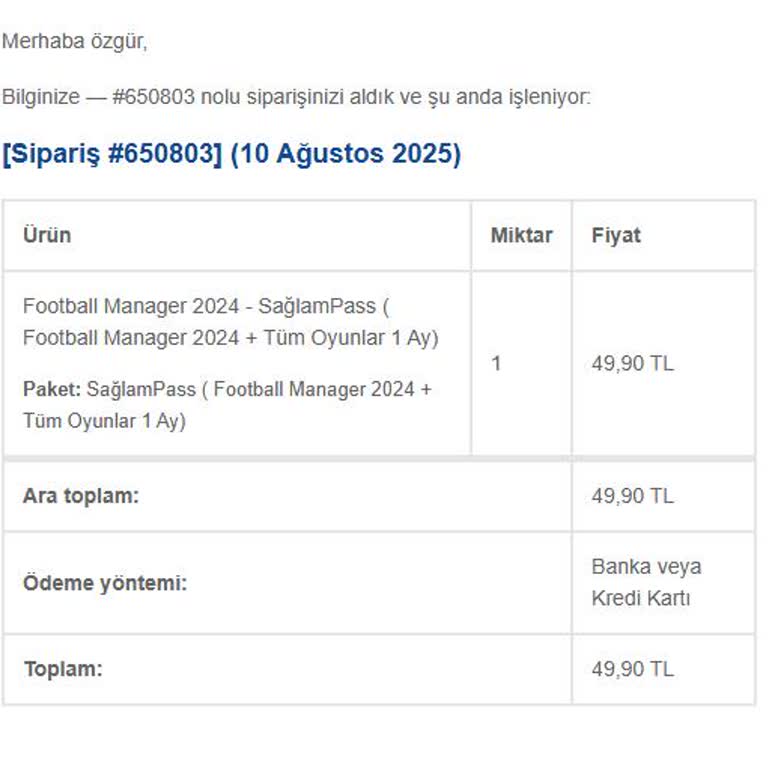Click the Miktar column header
This screenshot has width=768, height=768.
521,236
